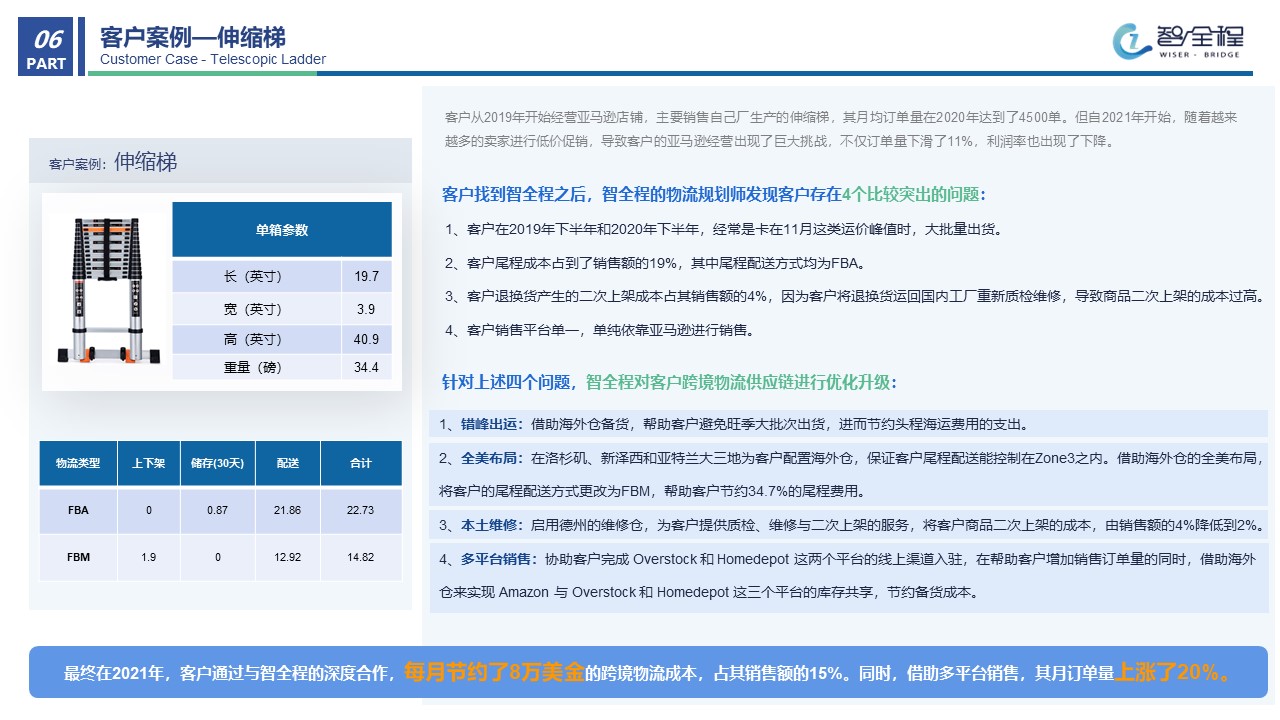Select the FBA row label
Image resolution: width=1280 pixels, height=720 pixels.
pyautogui.click(x=78, y=510)
